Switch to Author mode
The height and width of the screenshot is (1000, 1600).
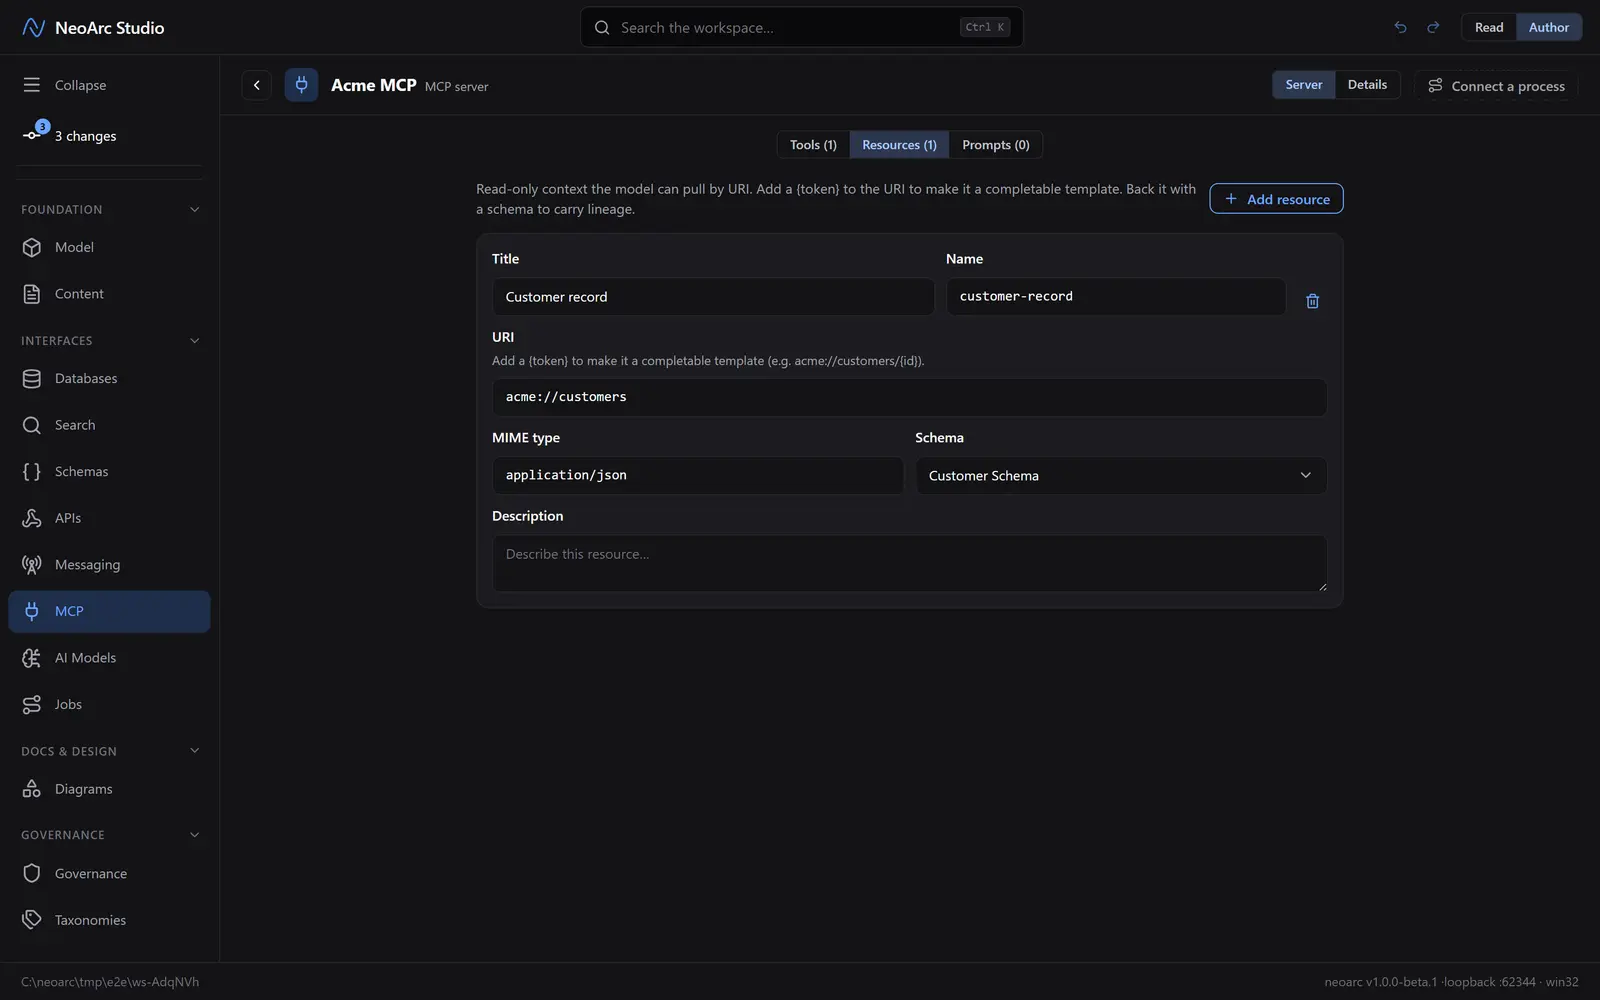pos(1549,27)
